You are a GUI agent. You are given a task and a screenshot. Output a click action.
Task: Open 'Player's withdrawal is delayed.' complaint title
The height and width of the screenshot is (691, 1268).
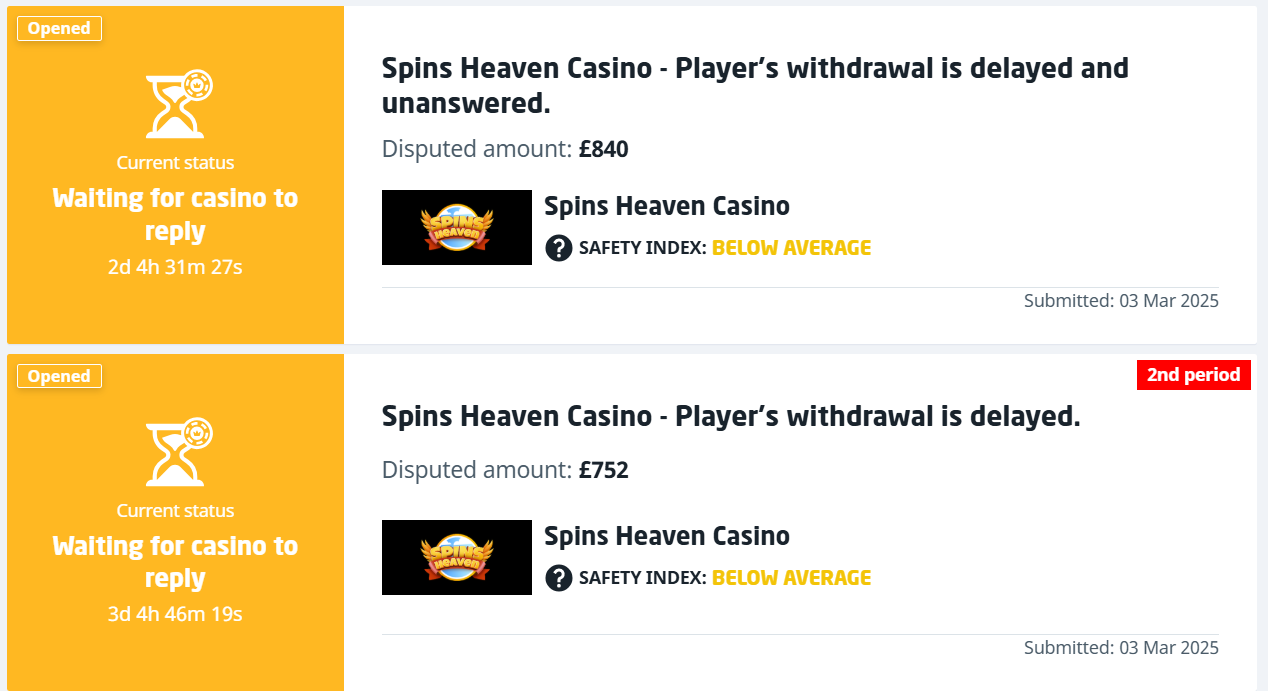tap(731, 416)
